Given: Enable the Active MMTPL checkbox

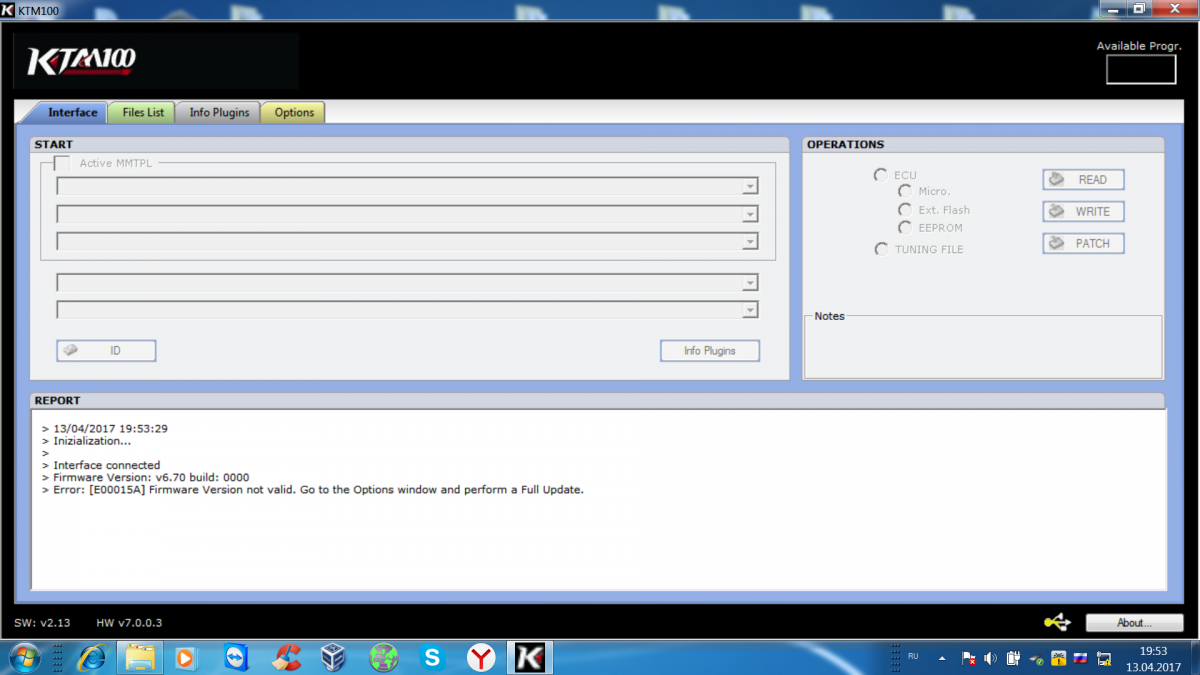Looking at the screenshot, I should [62, 163].
